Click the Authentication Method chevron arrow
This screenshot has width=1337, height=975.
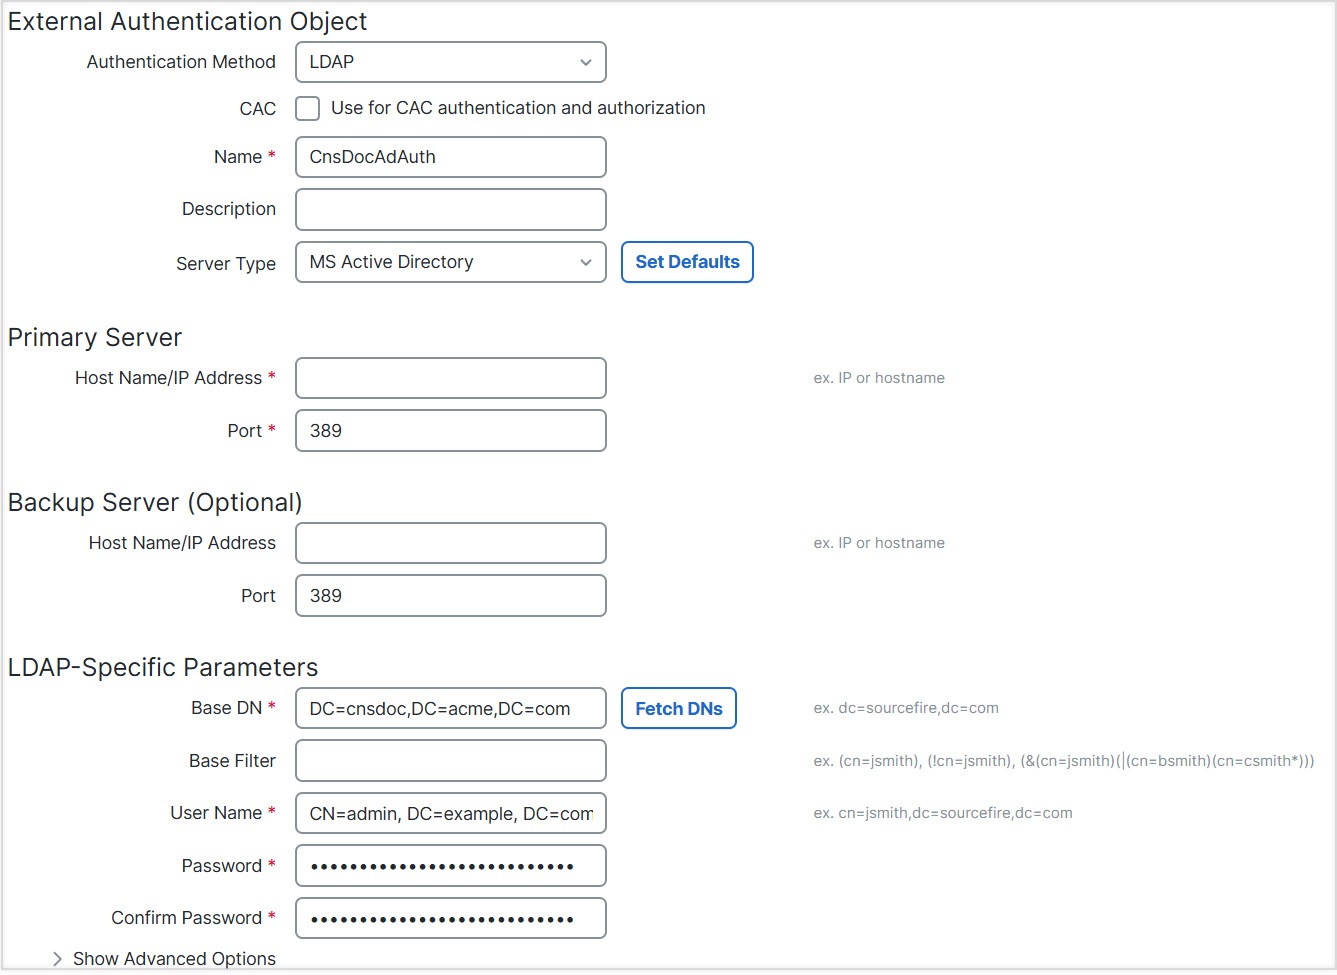(x=586, y=62)
